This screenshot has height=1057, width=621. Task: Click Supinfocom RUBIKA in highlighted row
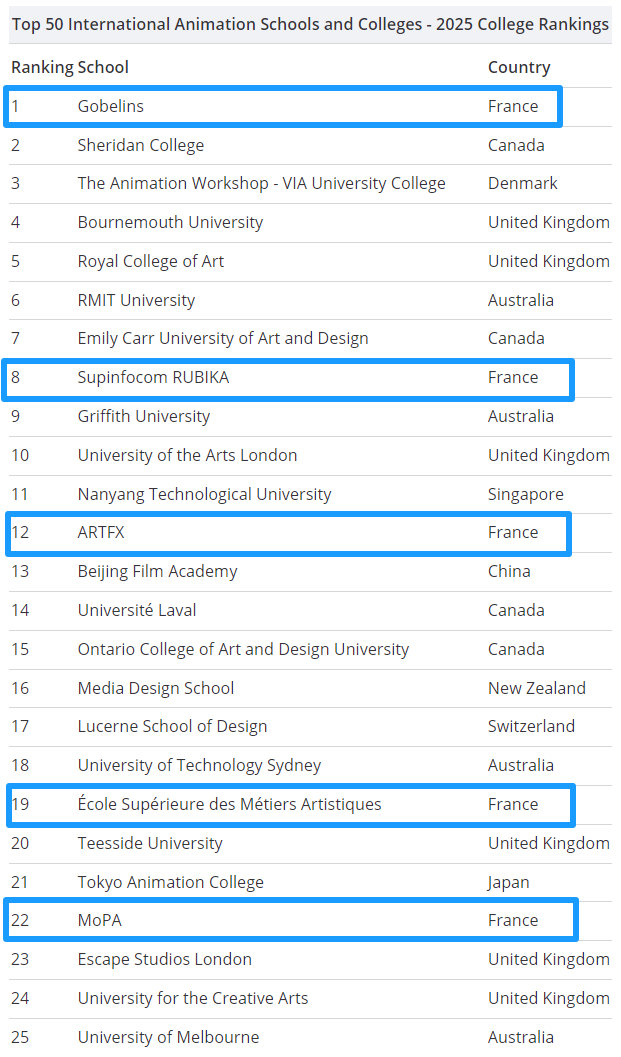click(x=146, y=377)
